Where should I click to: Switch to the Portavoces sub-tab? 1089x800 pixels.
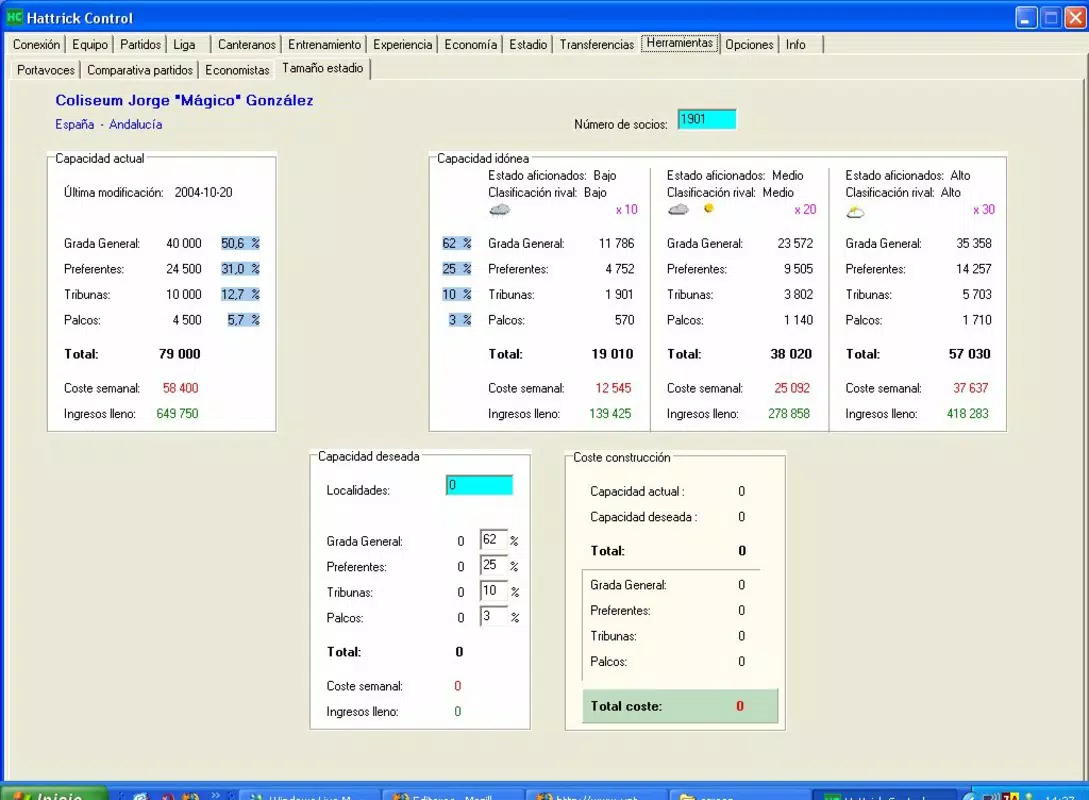(46, 70)
